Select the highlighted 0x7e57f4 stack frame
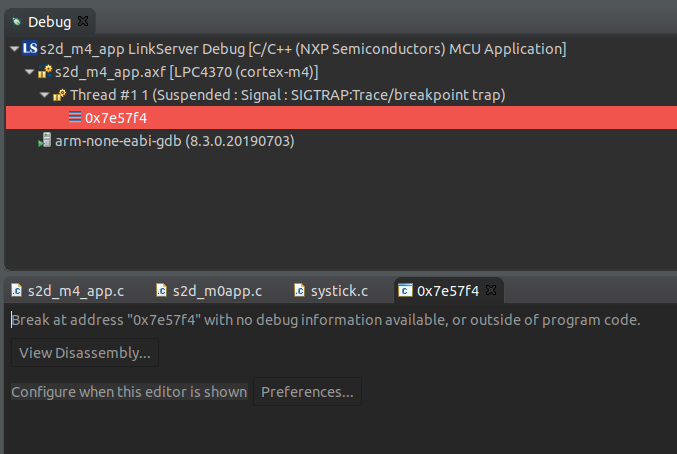 (x=341, y=117)
